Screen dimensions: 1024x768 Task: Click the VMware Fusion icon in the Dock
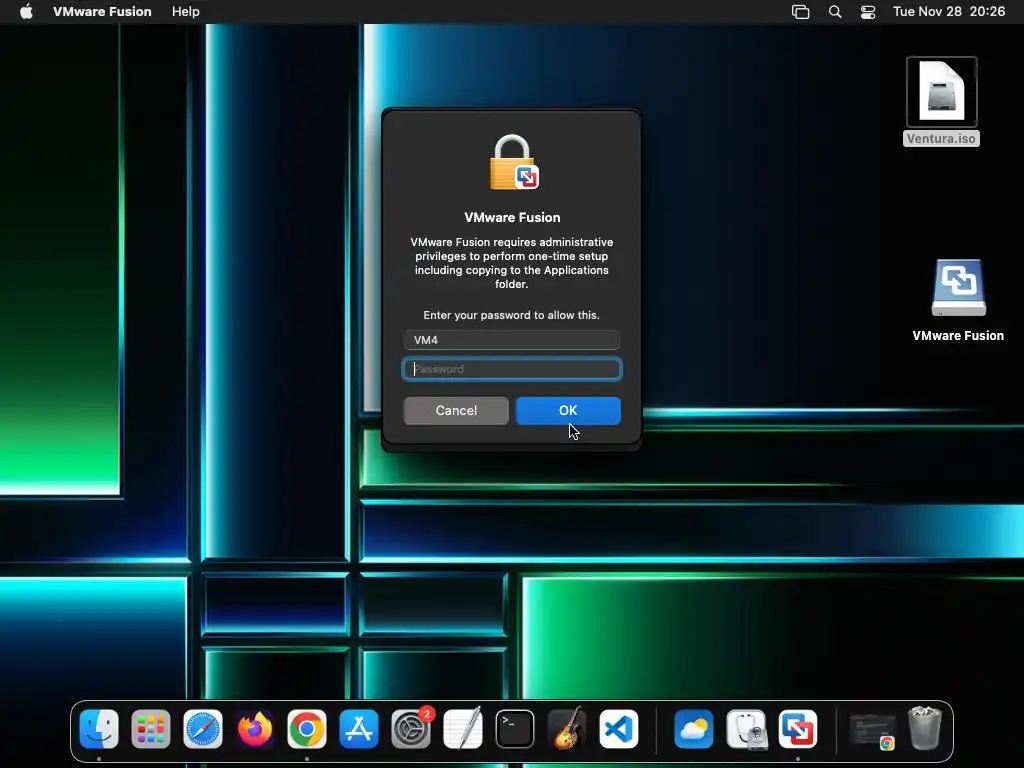click(797, 729)
